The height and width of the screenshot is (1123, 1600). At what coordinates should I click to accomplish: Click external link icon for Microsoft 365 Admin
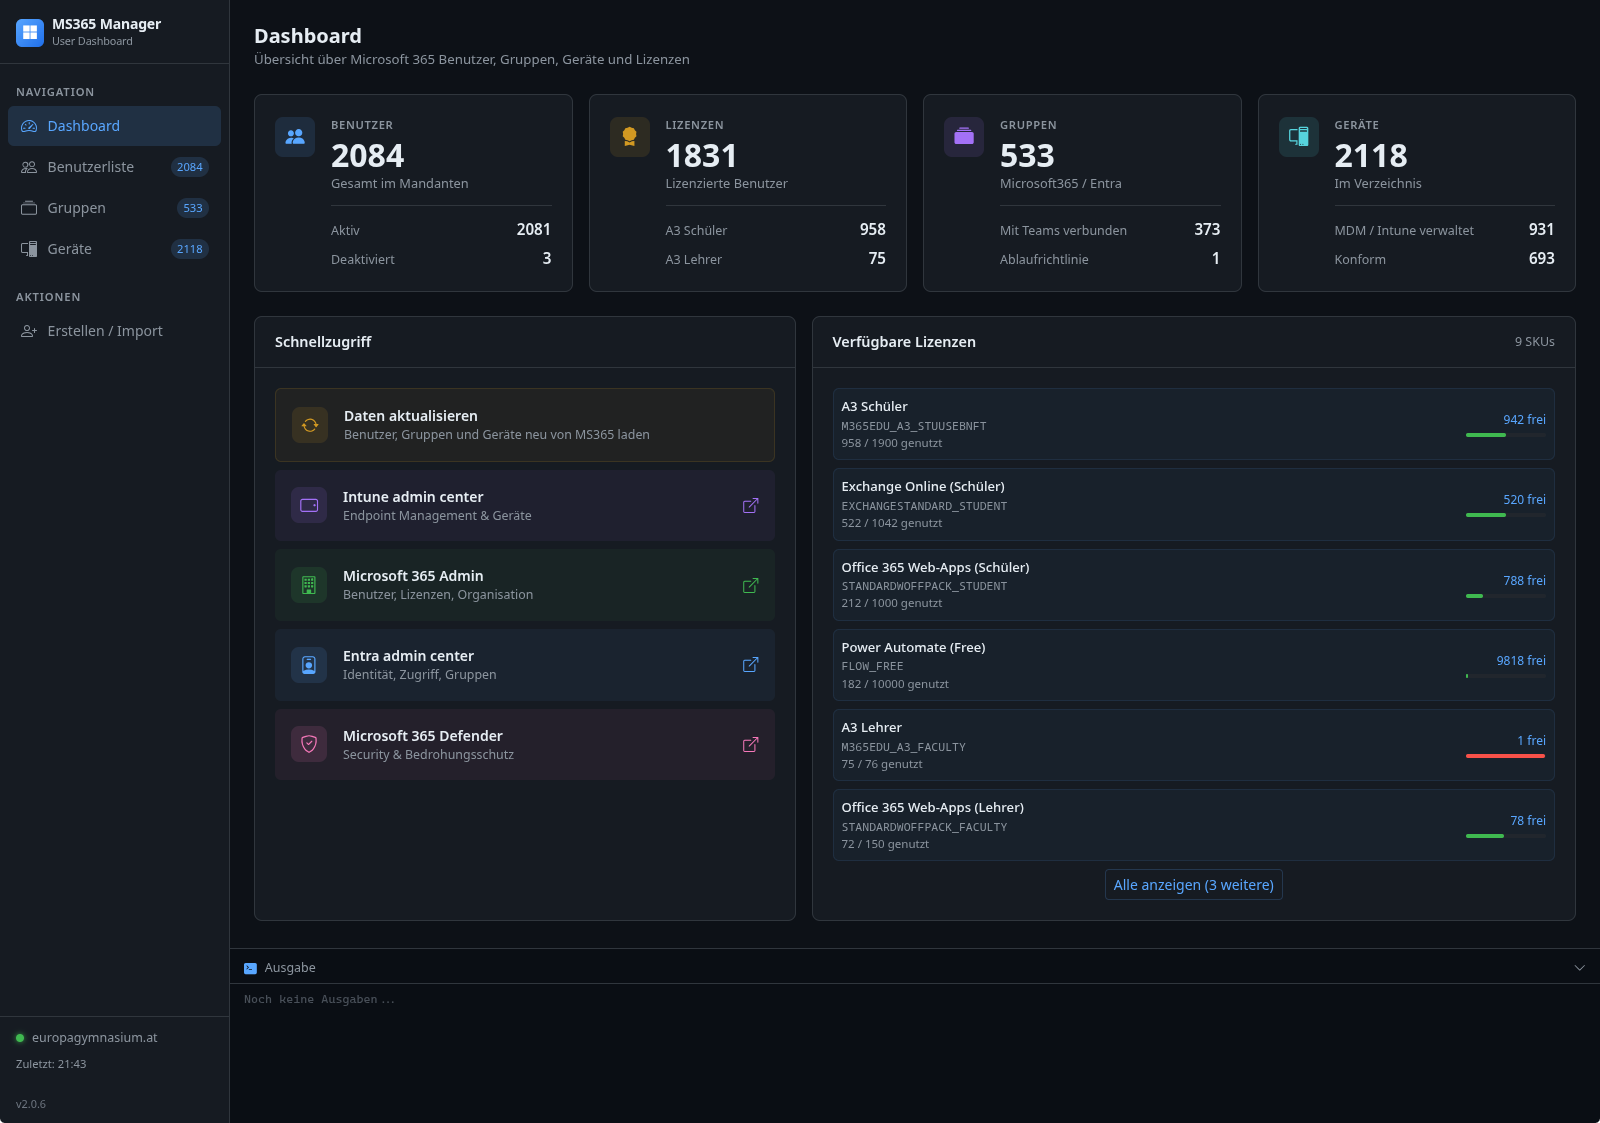750,585
